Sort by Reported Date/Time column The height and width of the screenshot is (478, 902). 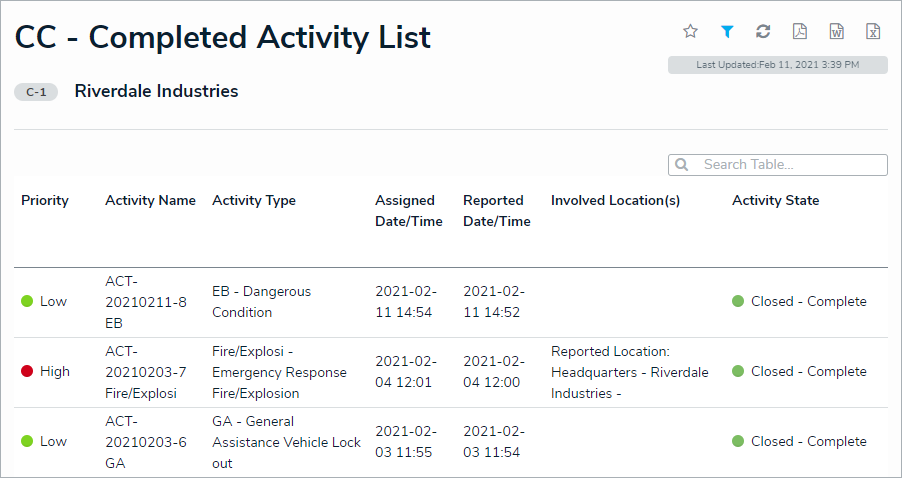[496, 211]
